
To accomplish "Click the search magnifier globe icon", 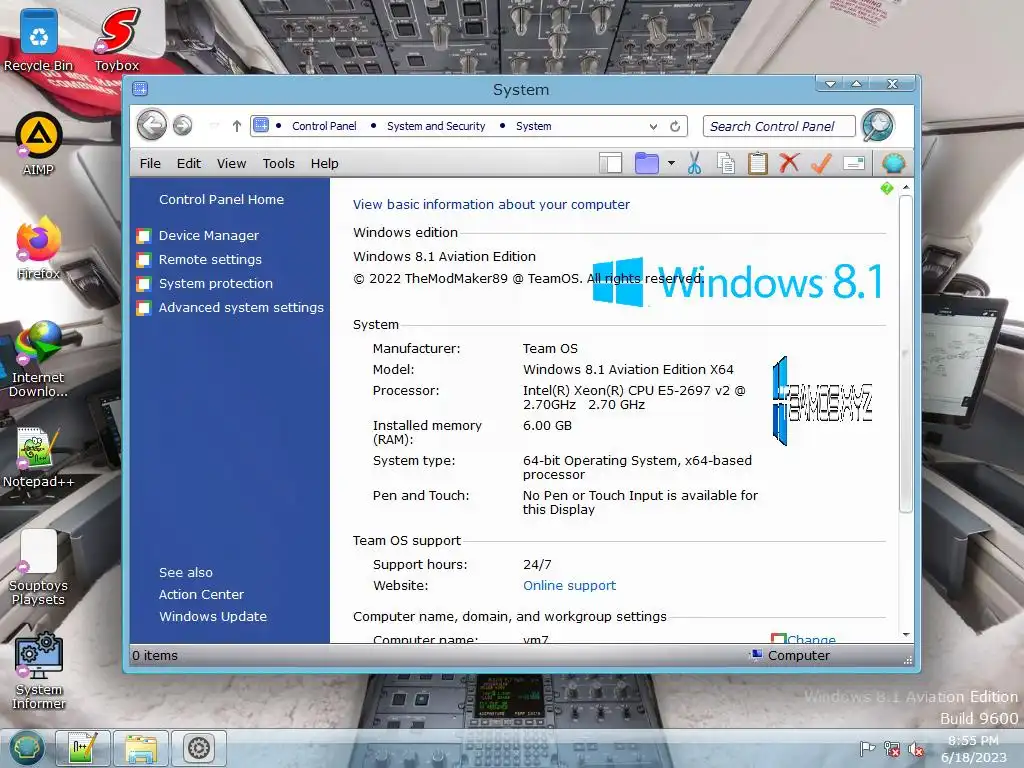I will [x=877, y=125].
